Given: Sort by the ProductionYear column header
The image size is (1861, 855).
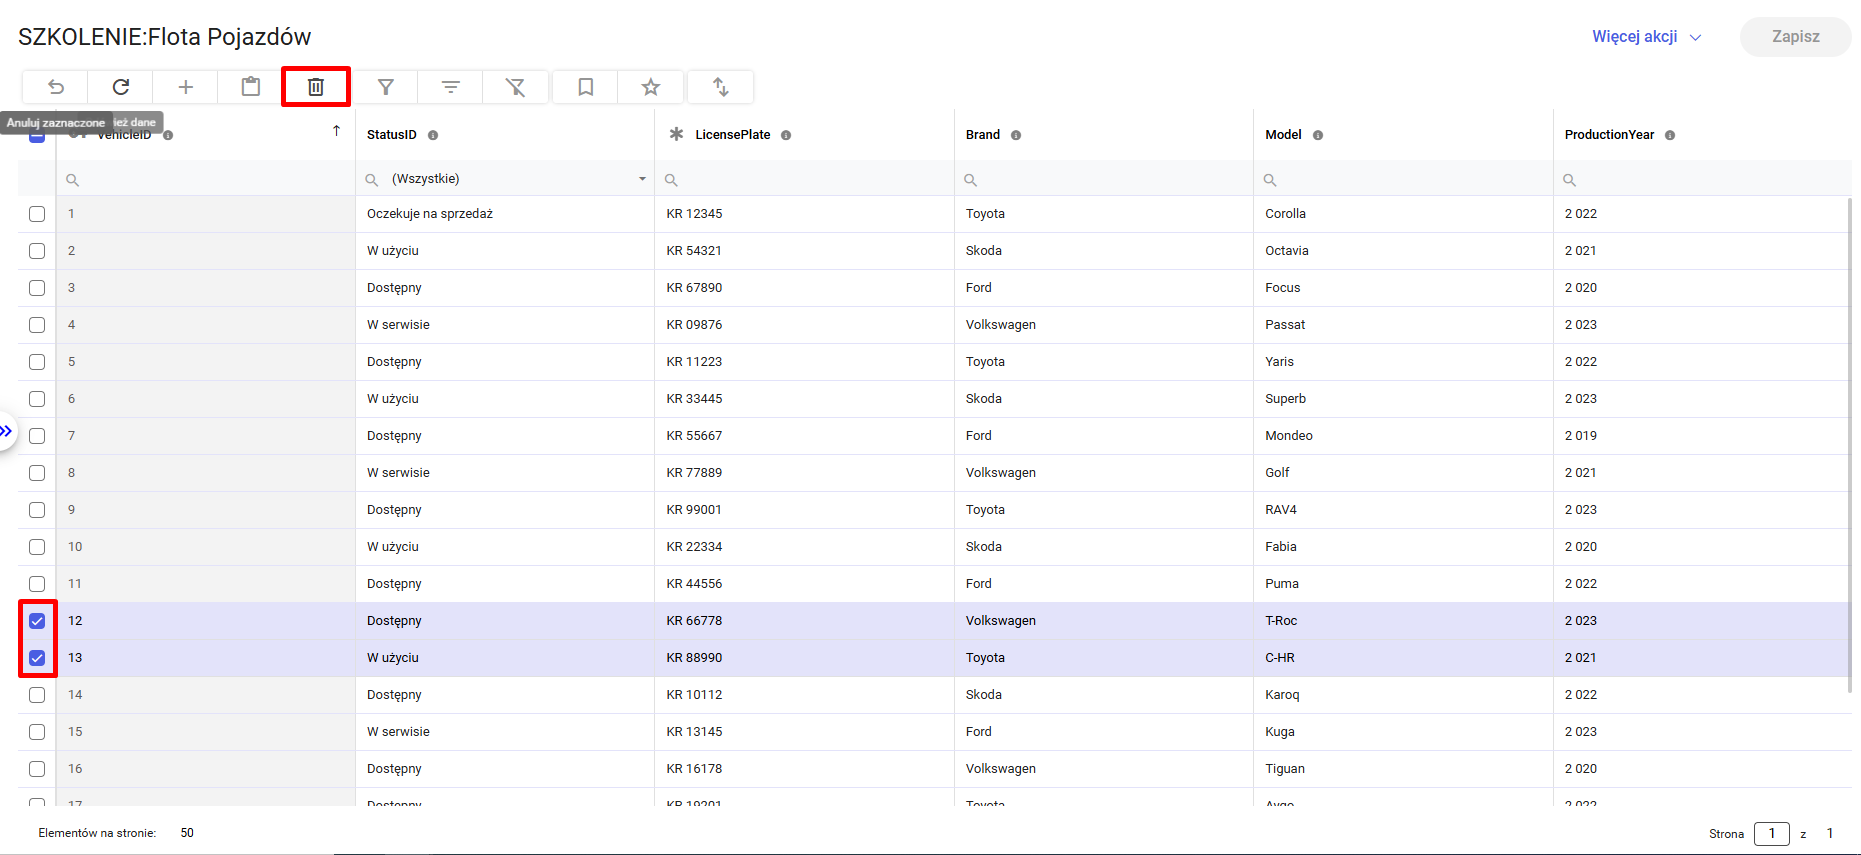Looking at the screenshot, I should pos(1609,135).
